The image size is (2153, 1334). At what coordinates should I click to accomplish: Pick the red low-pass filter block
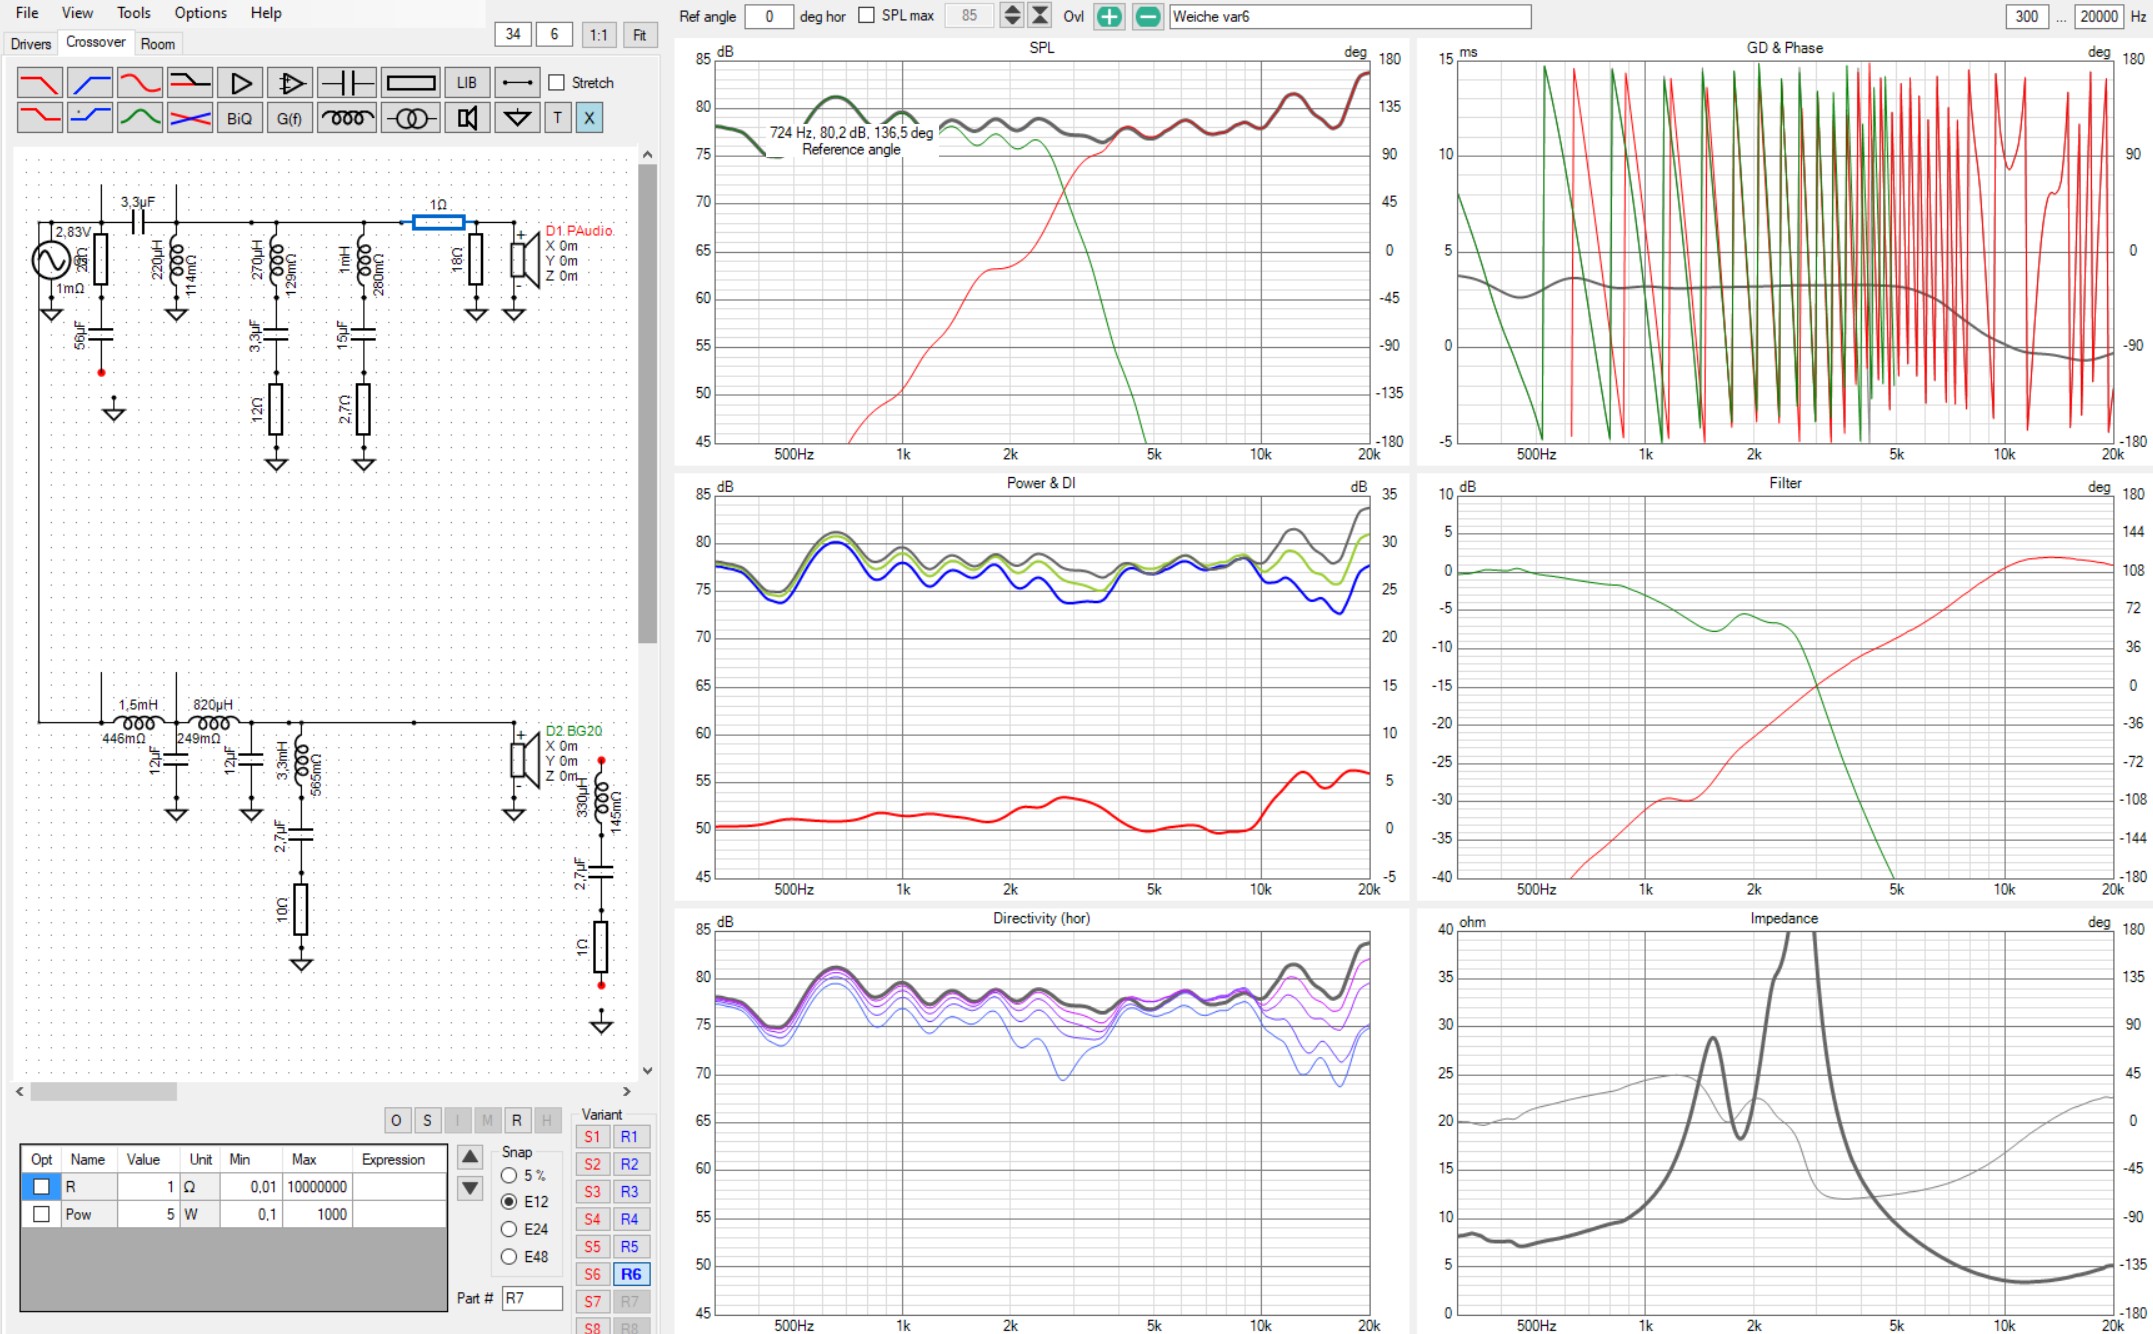(x=40, y=83)
